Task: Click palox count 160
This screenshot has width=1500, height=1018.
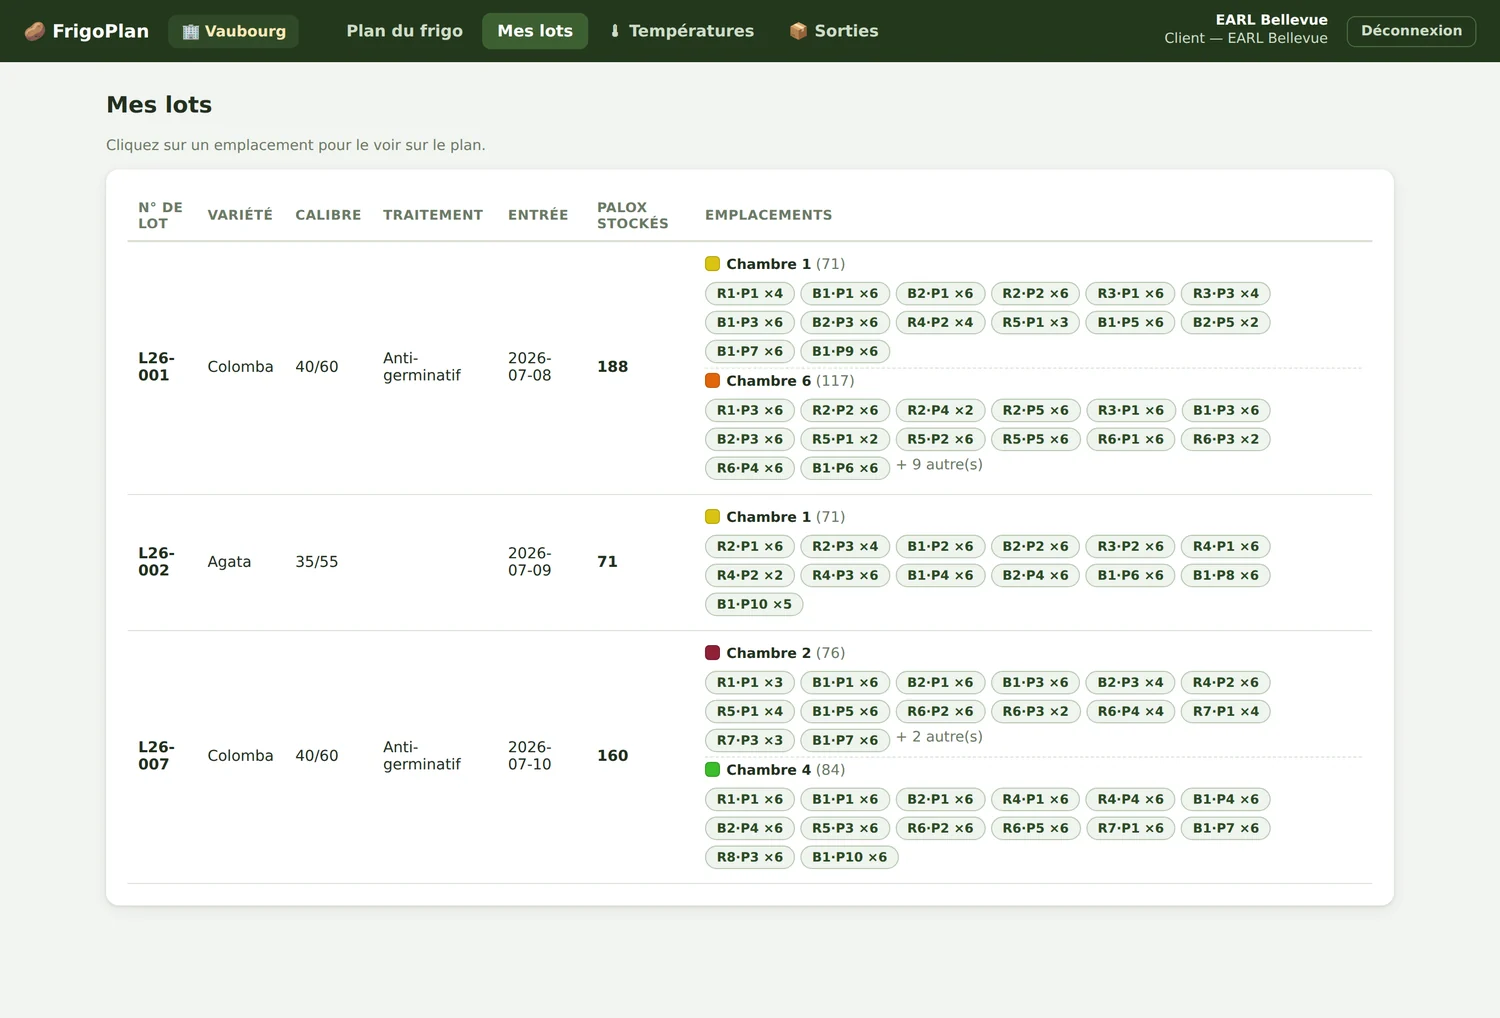Action: 613,756
